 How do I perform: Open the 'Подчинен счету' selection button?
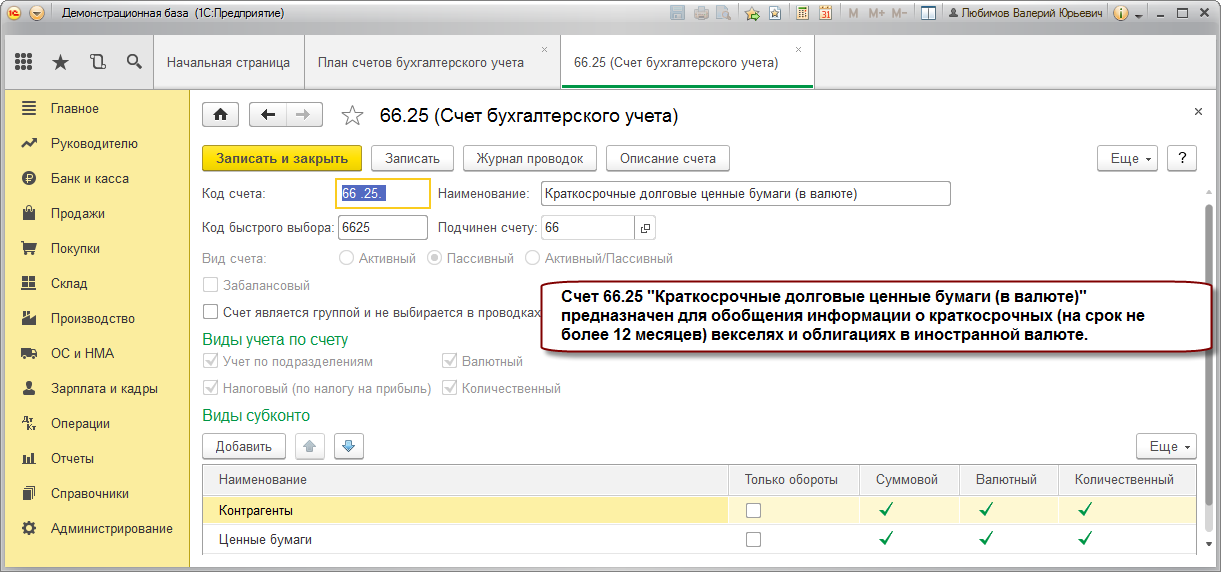(x=645, y=228)
